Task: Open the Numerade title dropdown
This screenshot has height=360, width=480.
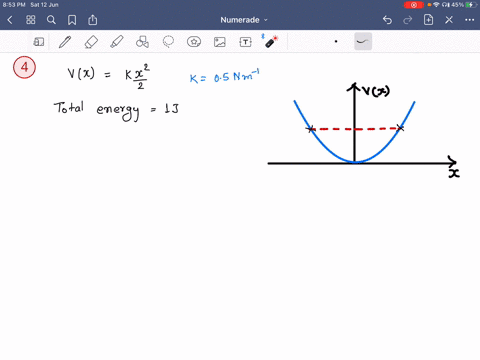Action: tap(244, 20)
